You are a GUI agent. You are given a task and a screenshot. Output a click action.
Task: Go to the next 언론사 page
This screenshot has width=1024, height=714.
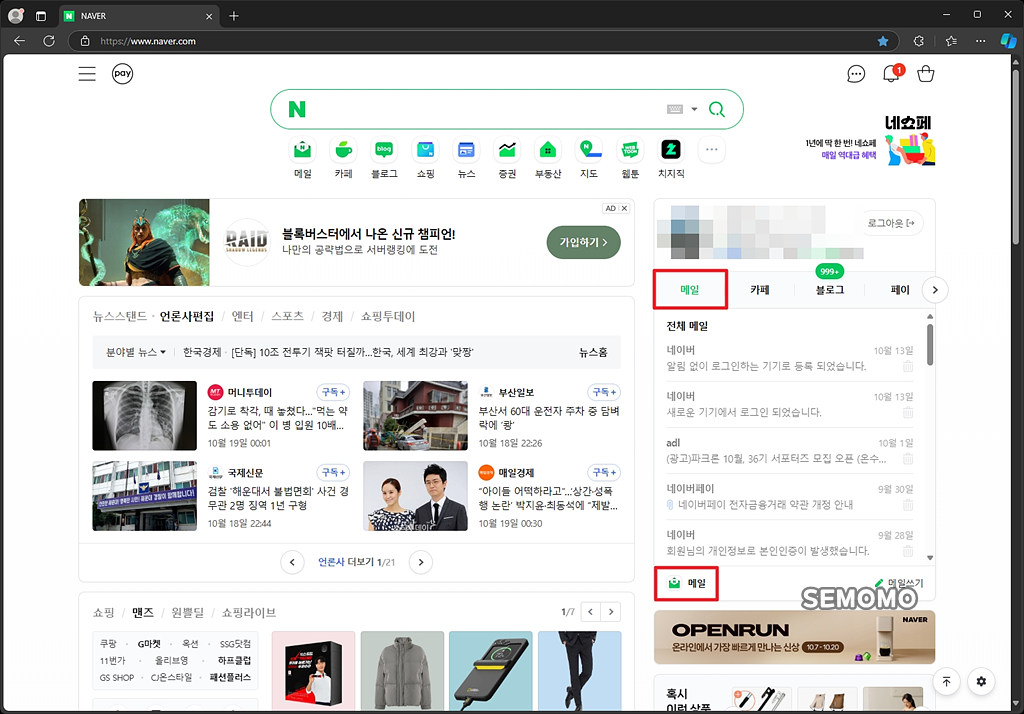coord(421,562)
